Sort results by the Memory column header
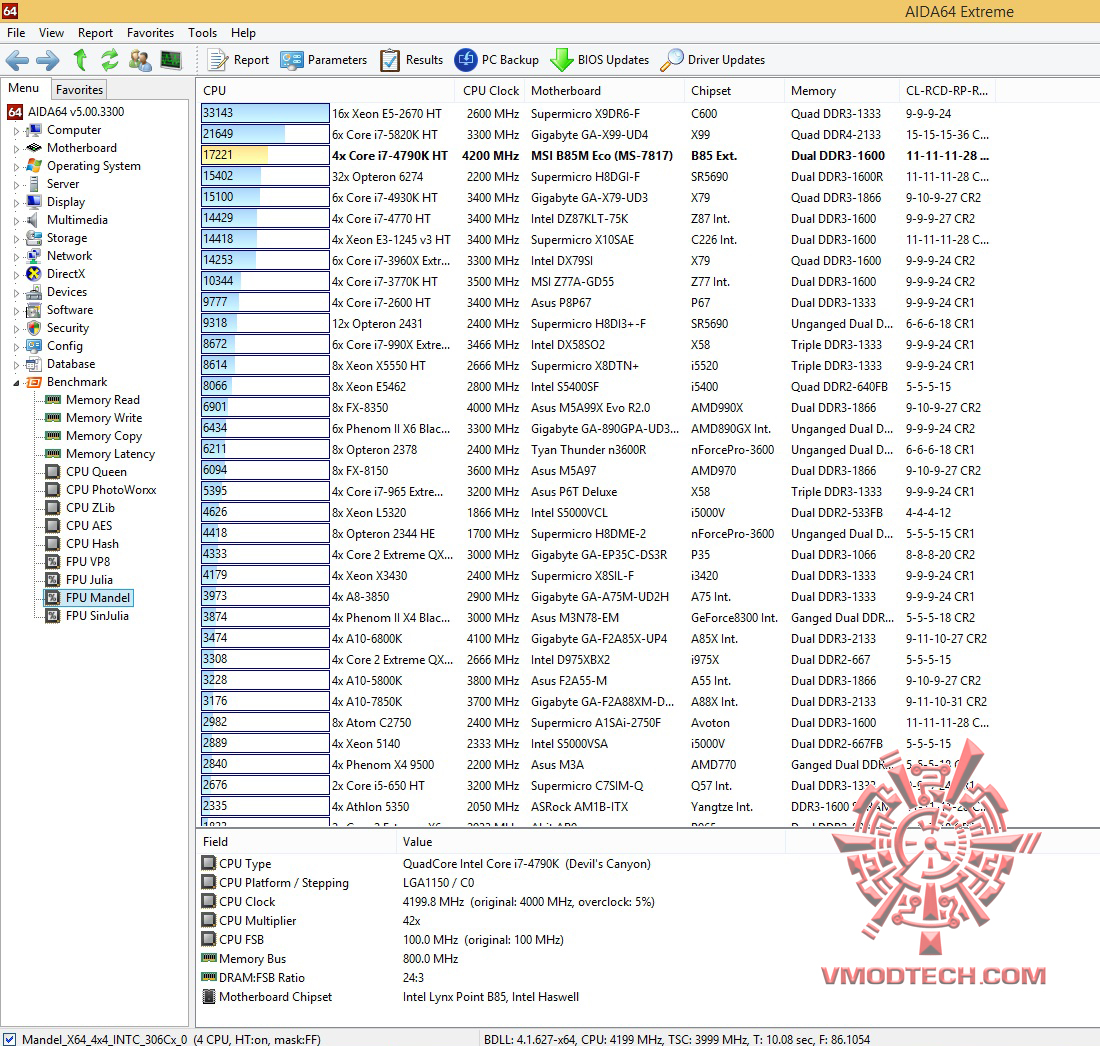This screenshot has height=1046, width=1100. pyautogui.click(x=842, y=90)
